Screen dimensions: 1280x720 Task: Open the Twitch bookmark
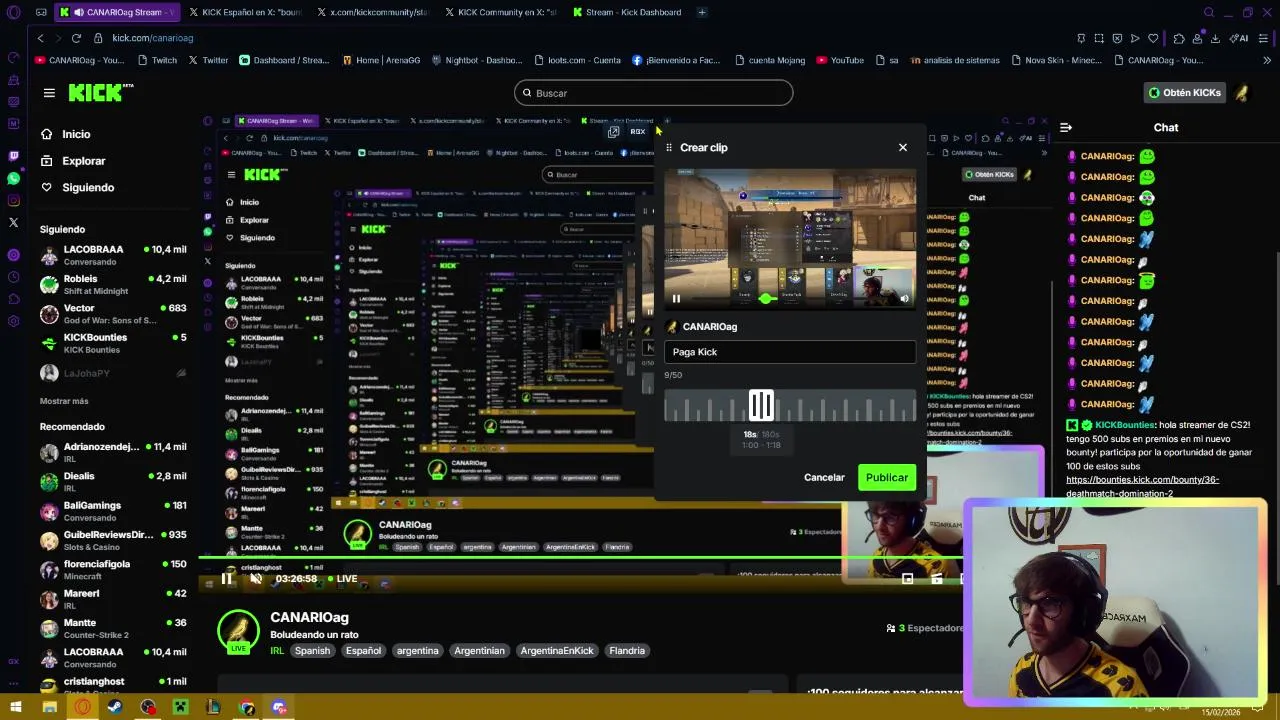point(157,60)
